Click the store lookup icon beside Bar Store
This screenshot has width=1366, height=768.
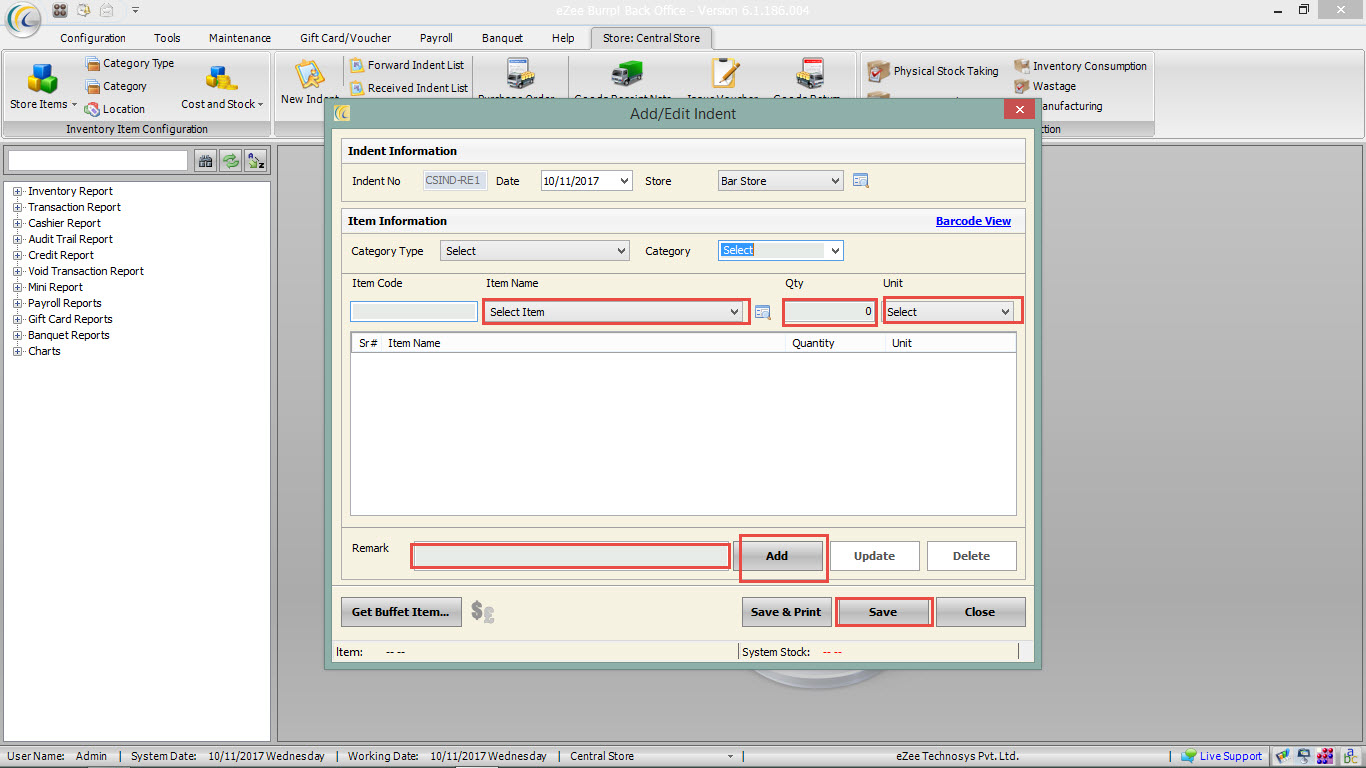point(860,181)
